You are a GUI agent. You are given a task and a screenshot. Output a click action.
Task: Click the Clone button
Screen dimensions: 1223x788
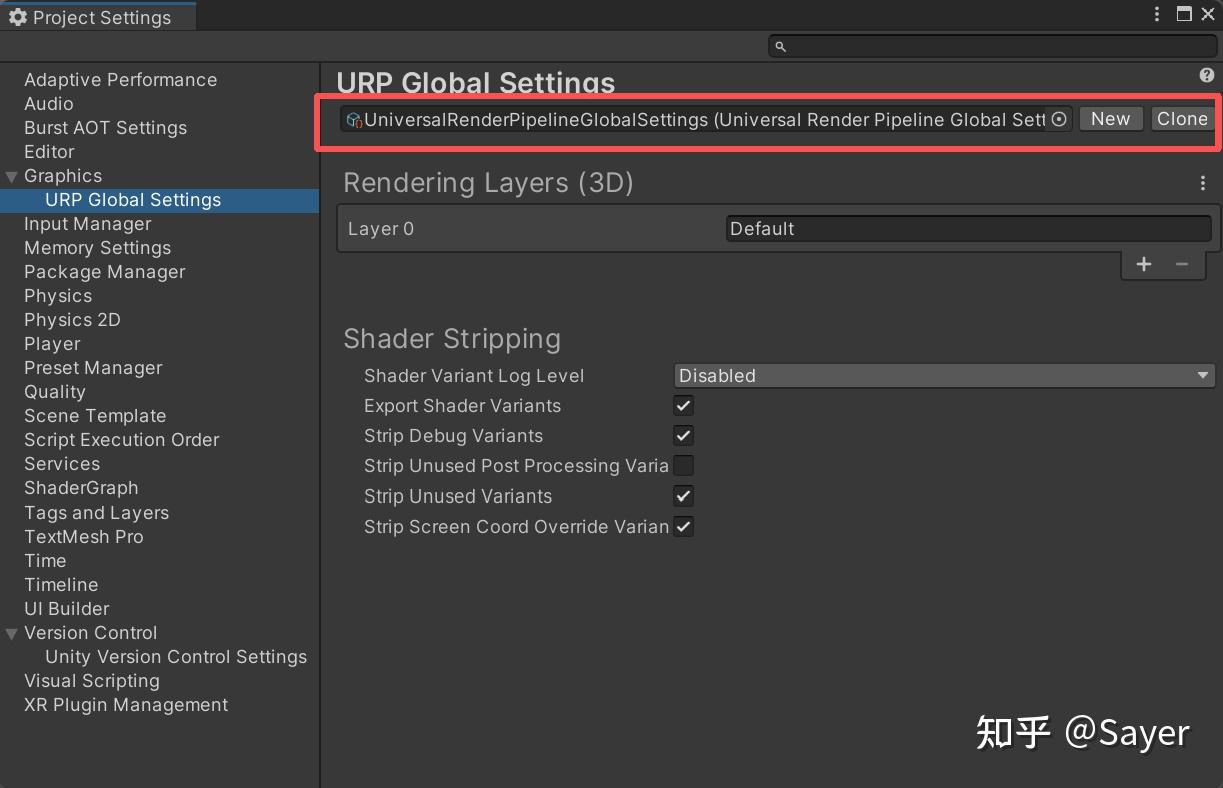pos(1182,119)
